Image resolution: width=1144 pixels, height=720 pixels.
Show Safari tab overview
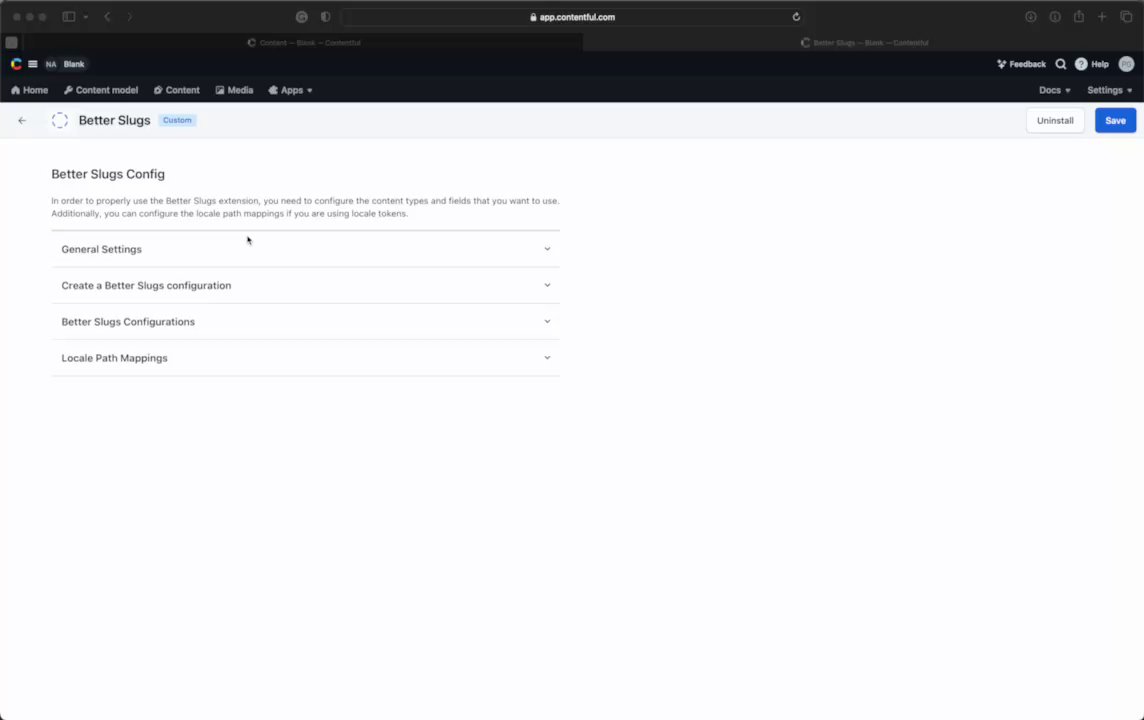point(1126,17)
